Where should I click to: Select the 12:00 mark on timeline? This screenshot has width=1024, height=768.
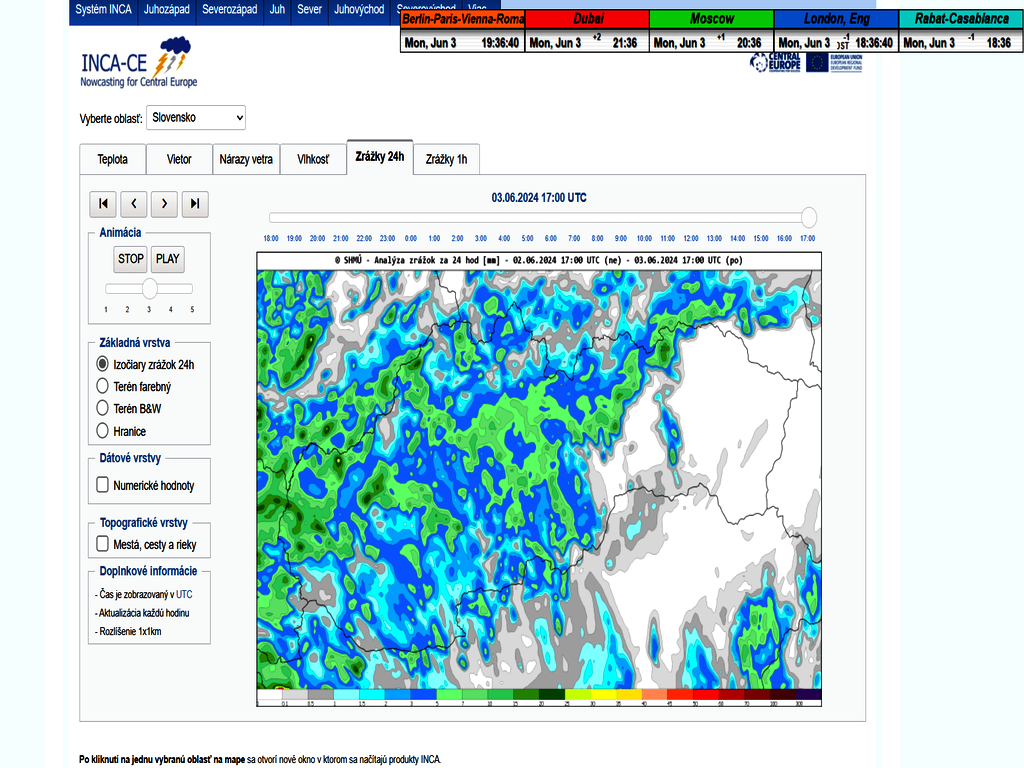[x=691, y=239]
